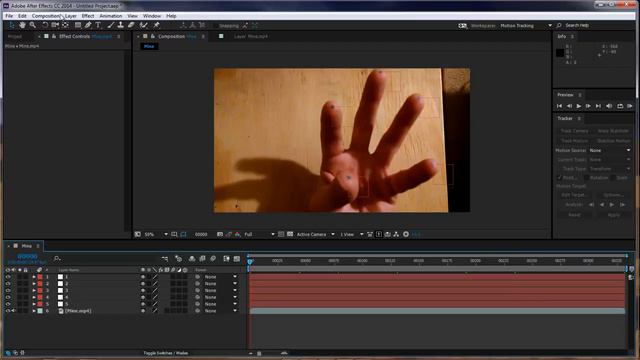
Task: Select the Pan Behind anchor point tool
Action: (65, 25)
